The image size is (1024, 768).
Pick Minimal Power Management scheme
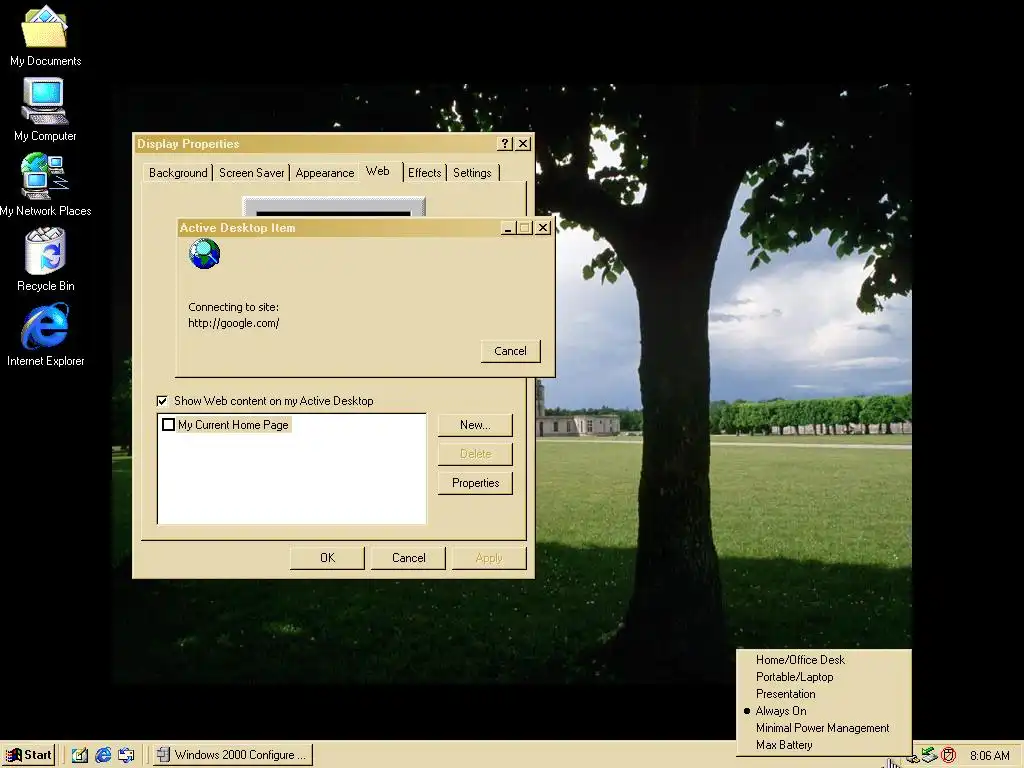click(x=824, y=728)
